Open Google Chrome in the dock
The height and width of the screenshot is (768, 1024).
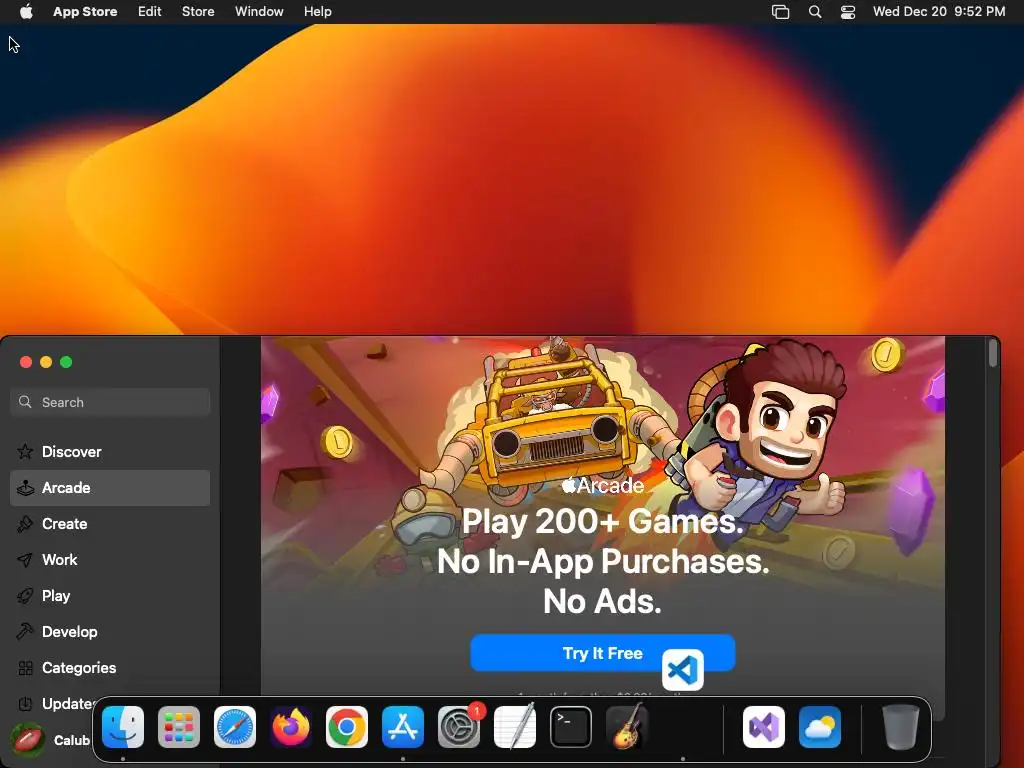347,727
